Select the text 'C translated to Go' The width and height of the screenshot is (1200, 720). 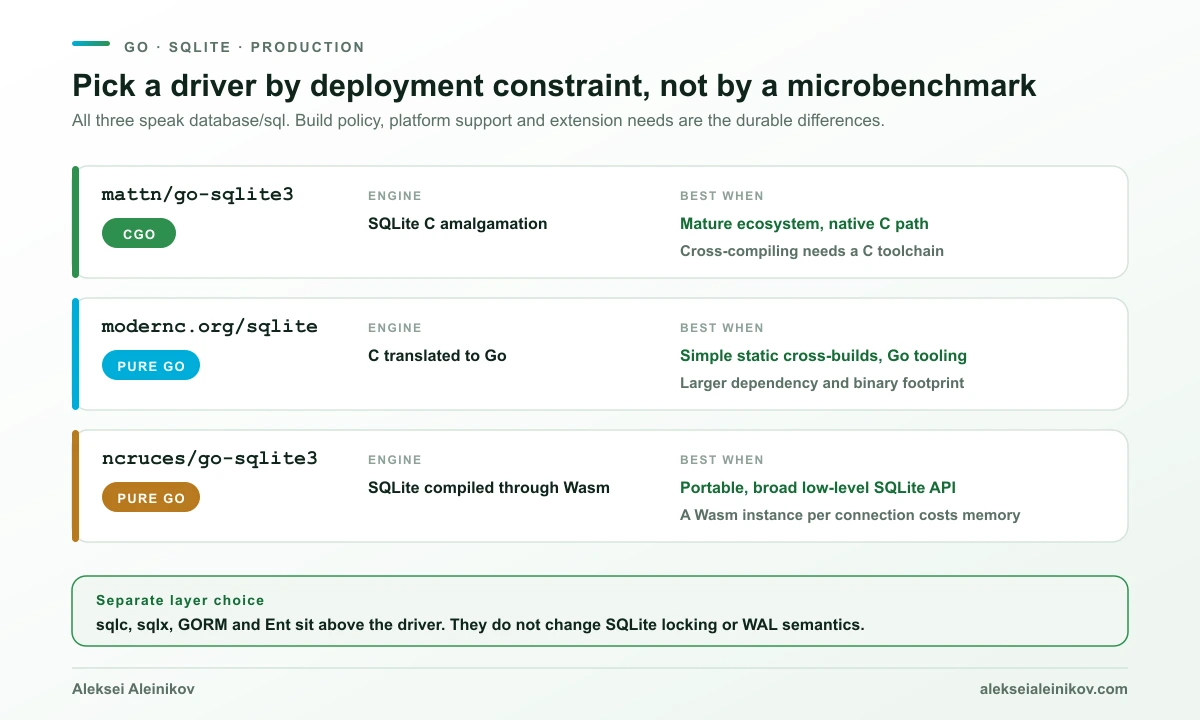437,356
